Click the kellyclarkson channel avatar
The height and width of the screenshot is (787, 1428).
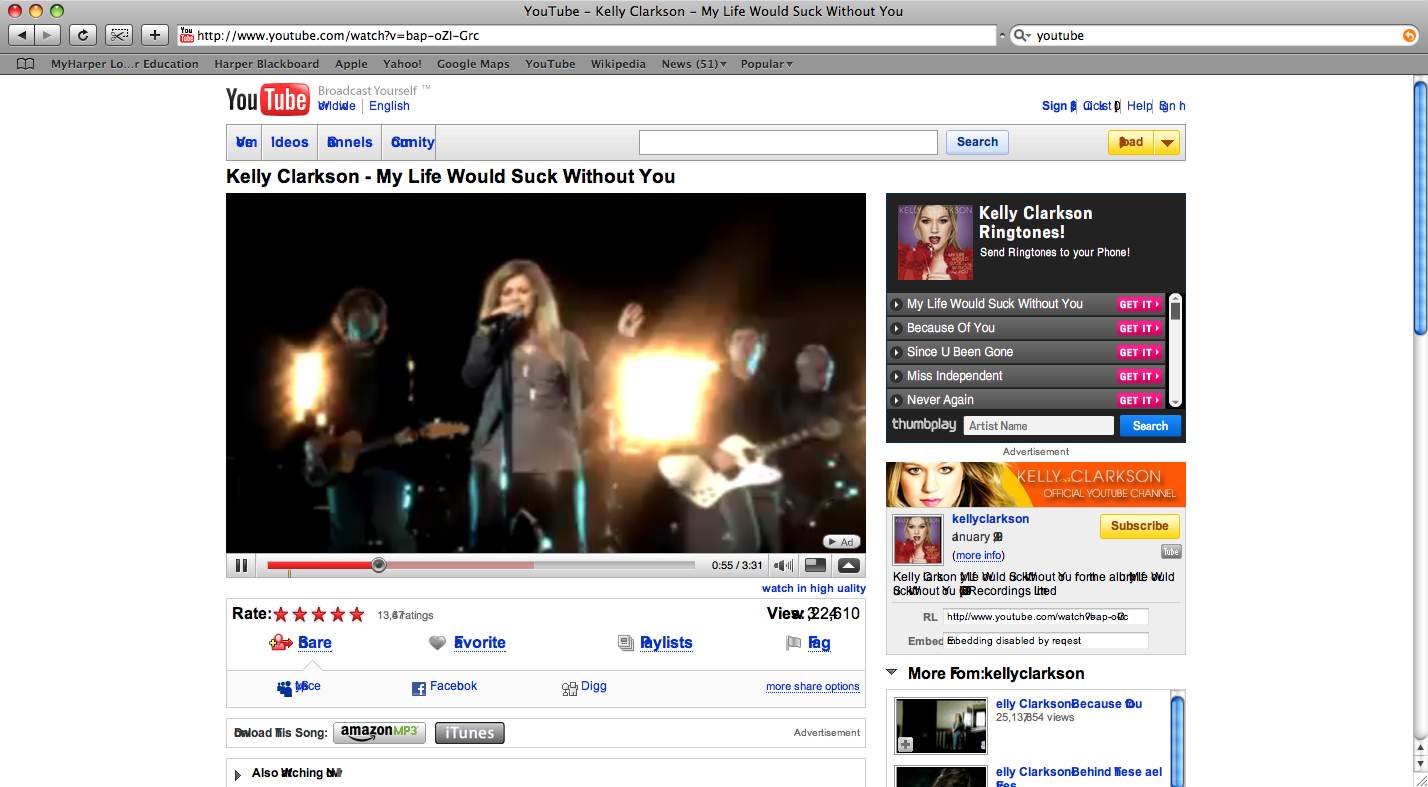918,540
